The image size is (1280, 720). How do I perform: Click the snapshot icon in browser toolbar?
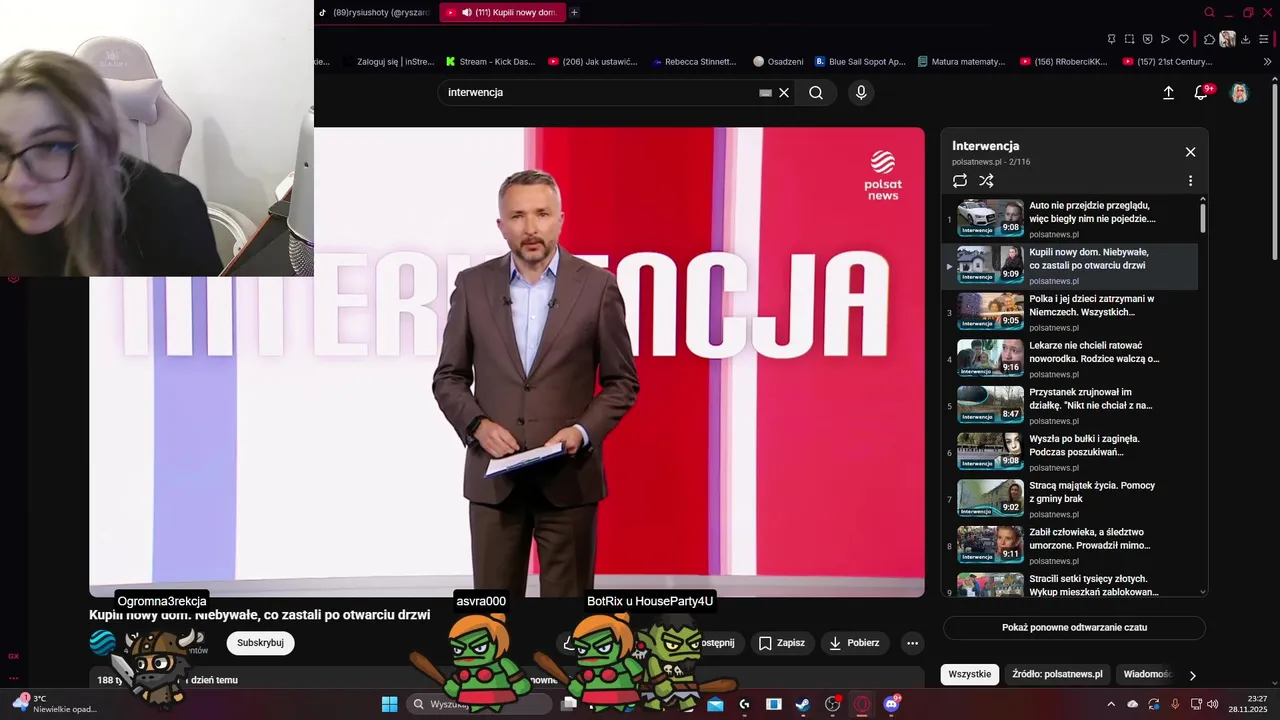point(1129,39)
